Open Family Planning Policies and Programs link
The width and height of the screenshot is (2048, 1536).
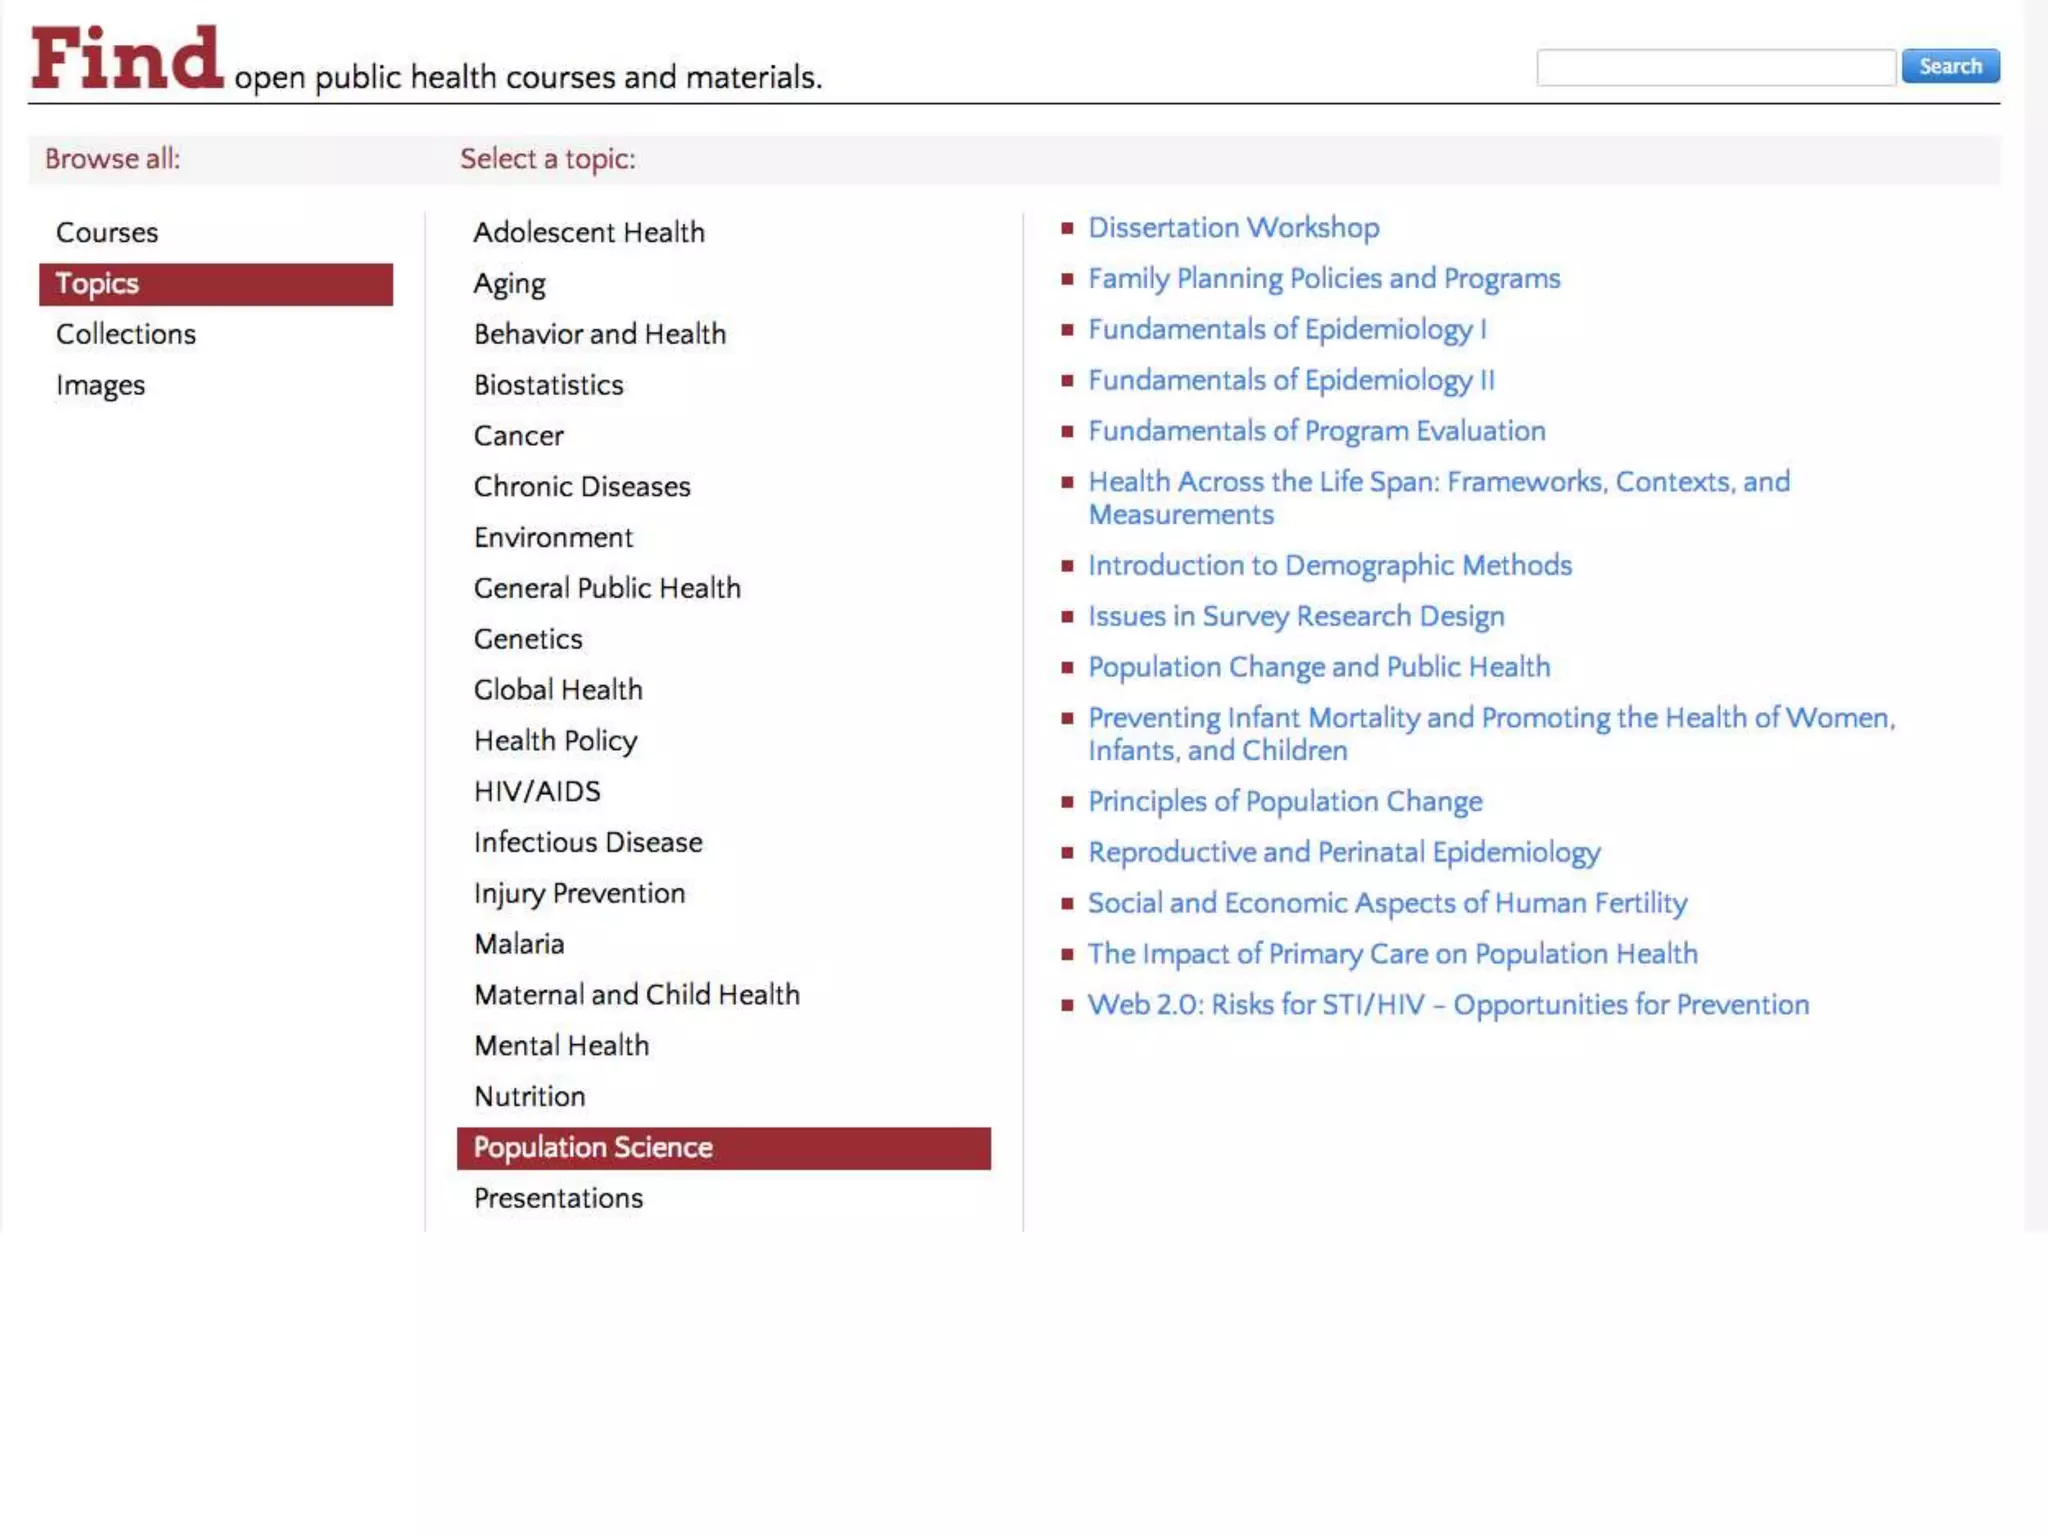point(1323,279)
